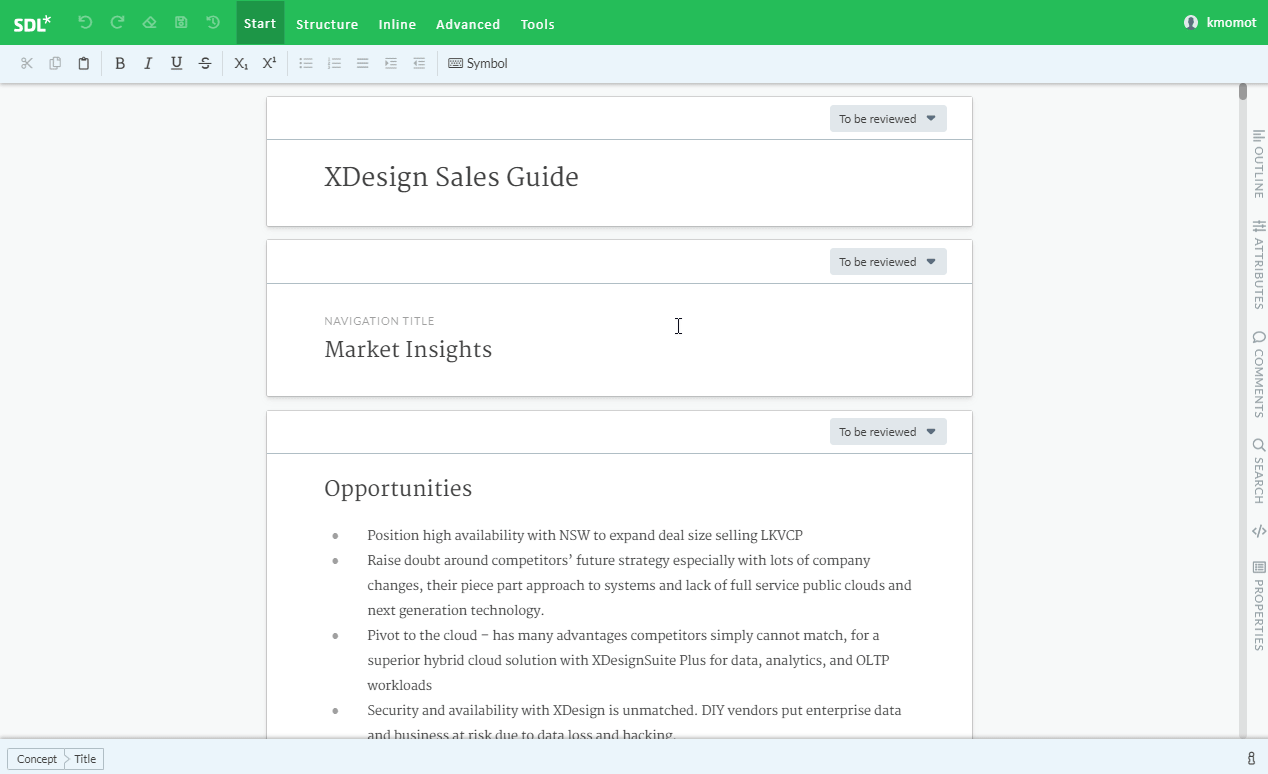Open review status dropdown above Opportunities
Screen dimensions: 1268x774
pos(888,432)
